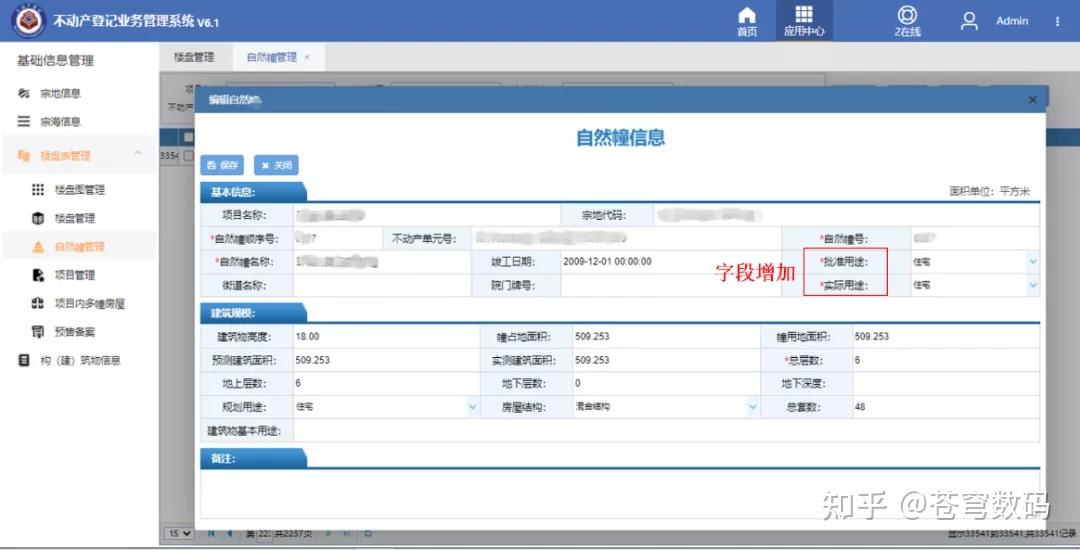Click the 宗地代码 input field

pos(847,215)
